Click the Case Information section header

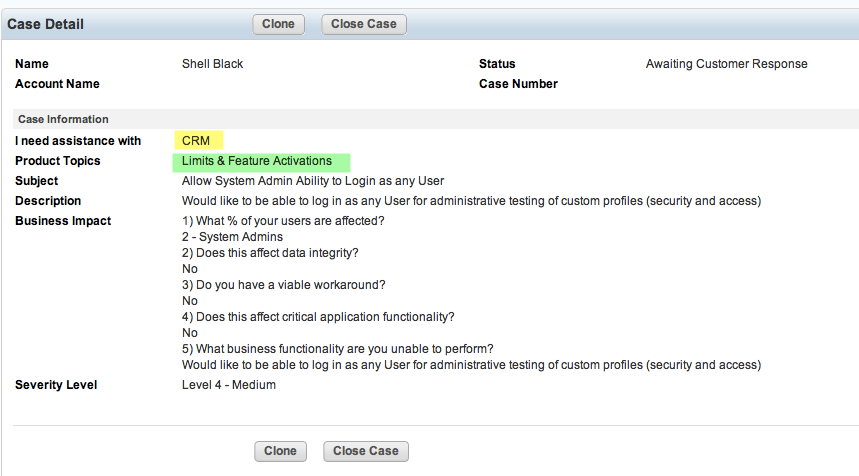pyautogui.click(x=63, y=119)
